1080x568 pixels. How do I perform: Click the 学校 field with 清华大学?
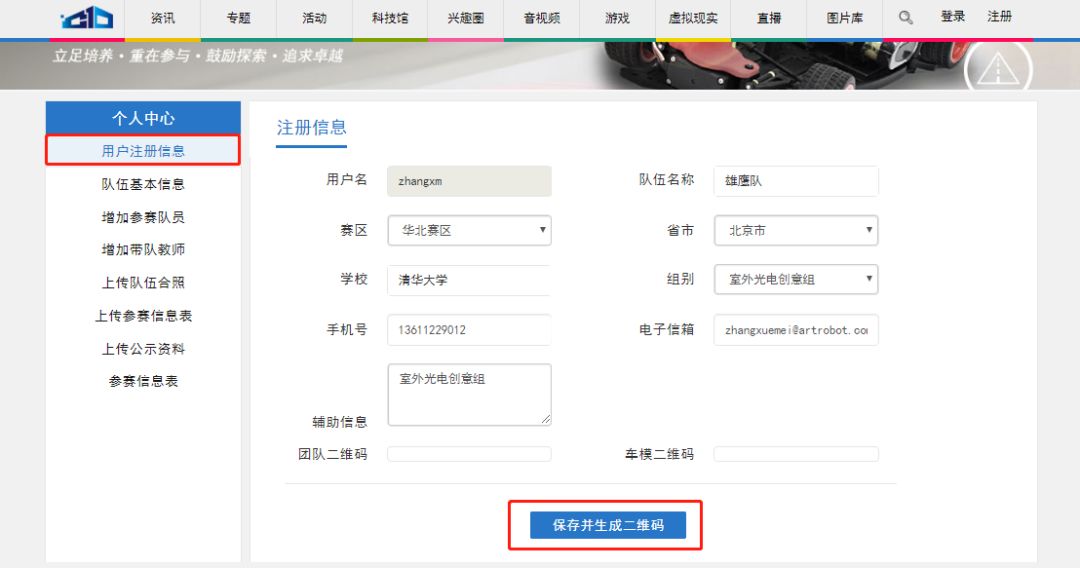pyautogui.click(x=469, y=280)
